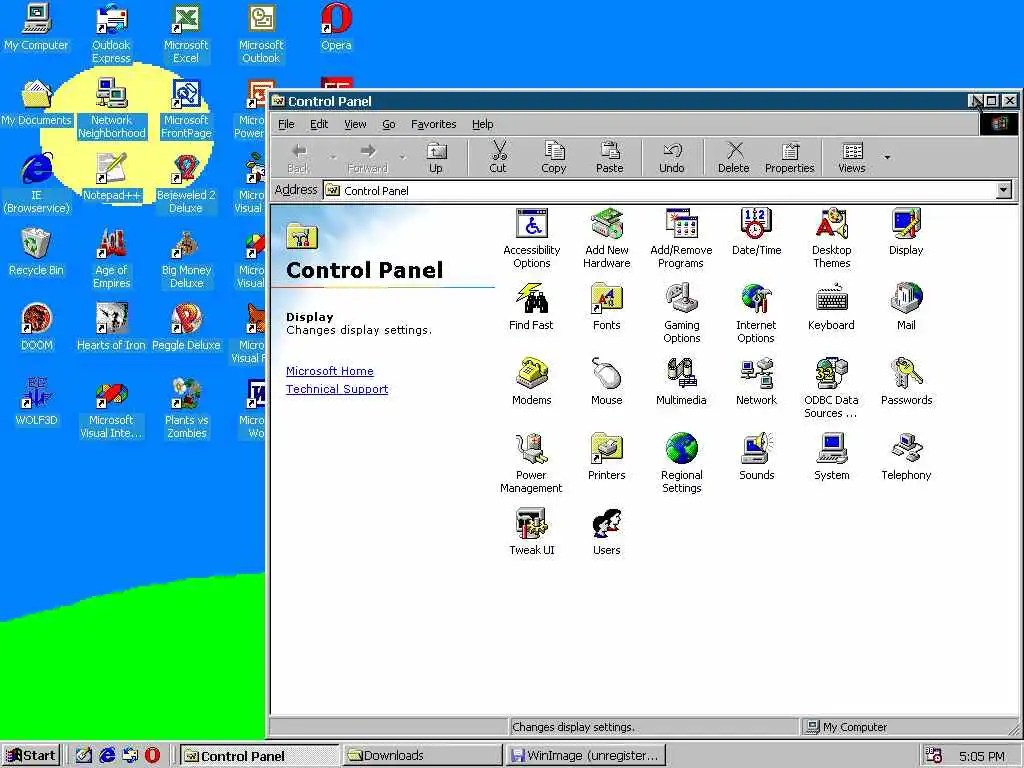Image resolution: width=1024 pixels, height=768 pixels.
Task: Open the Network applet
Action: 756,382
